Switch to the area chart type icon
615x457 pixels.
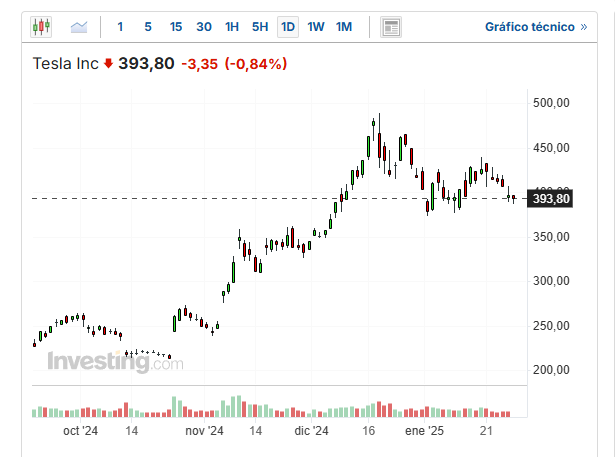pos(79,26)
